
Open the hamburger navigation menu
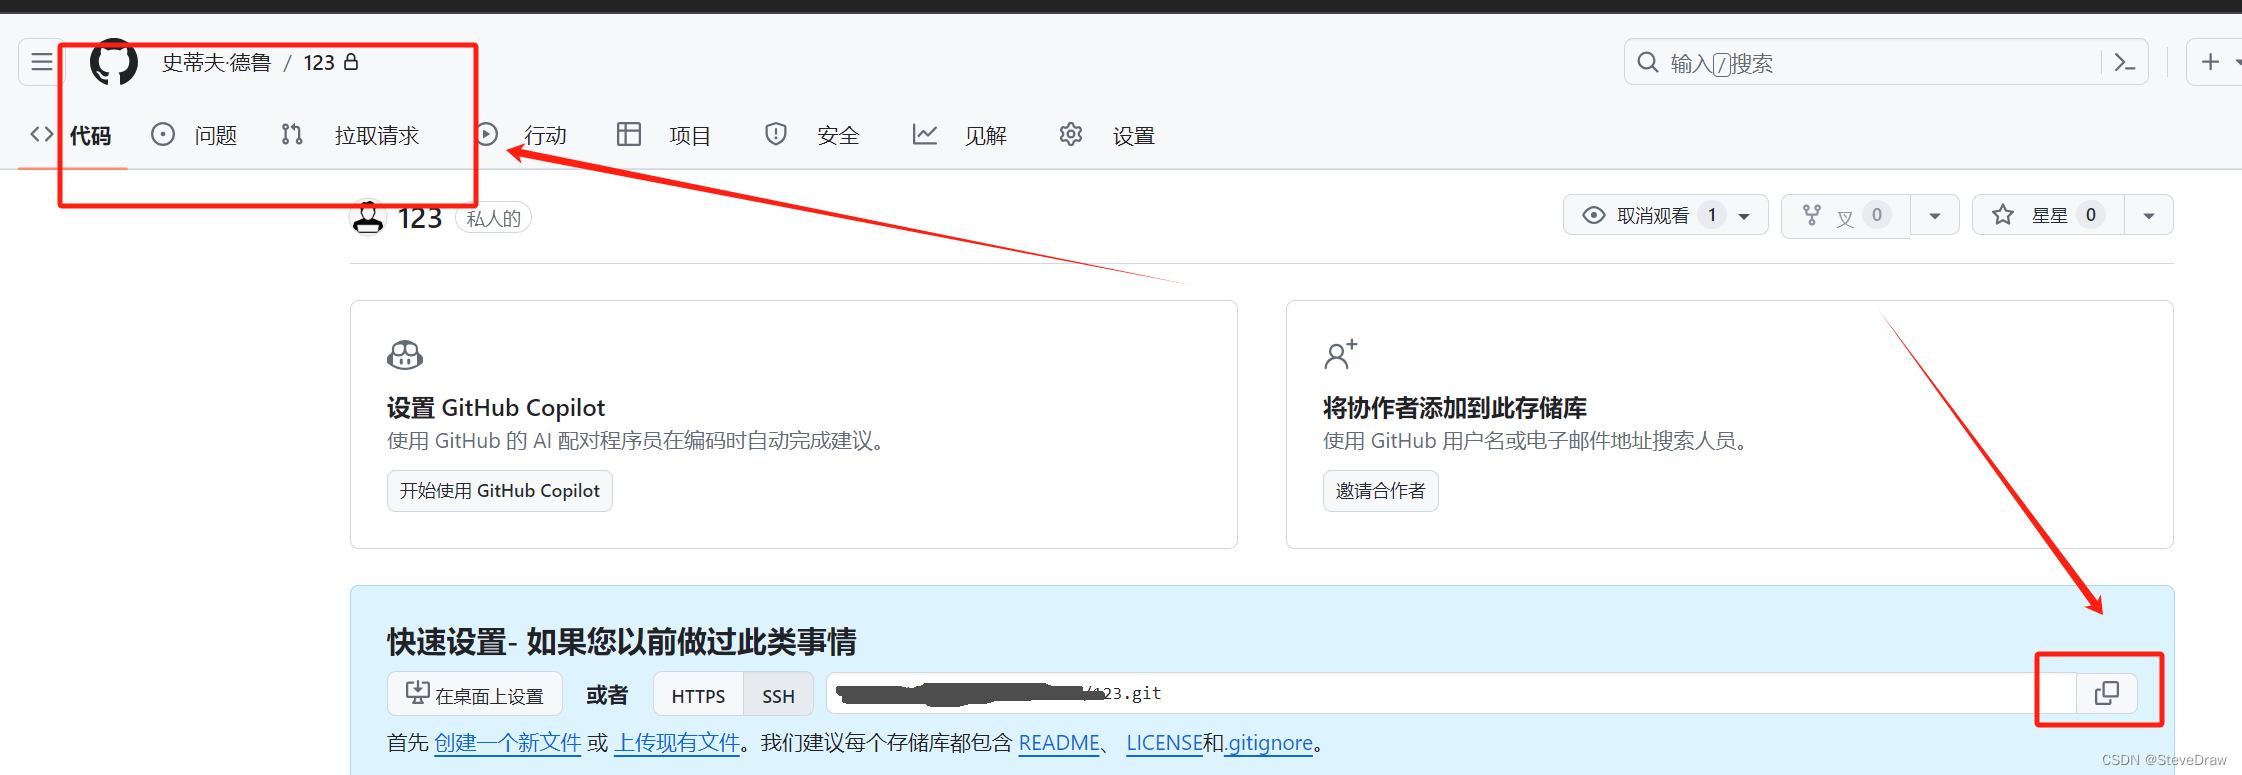(41, 62)
